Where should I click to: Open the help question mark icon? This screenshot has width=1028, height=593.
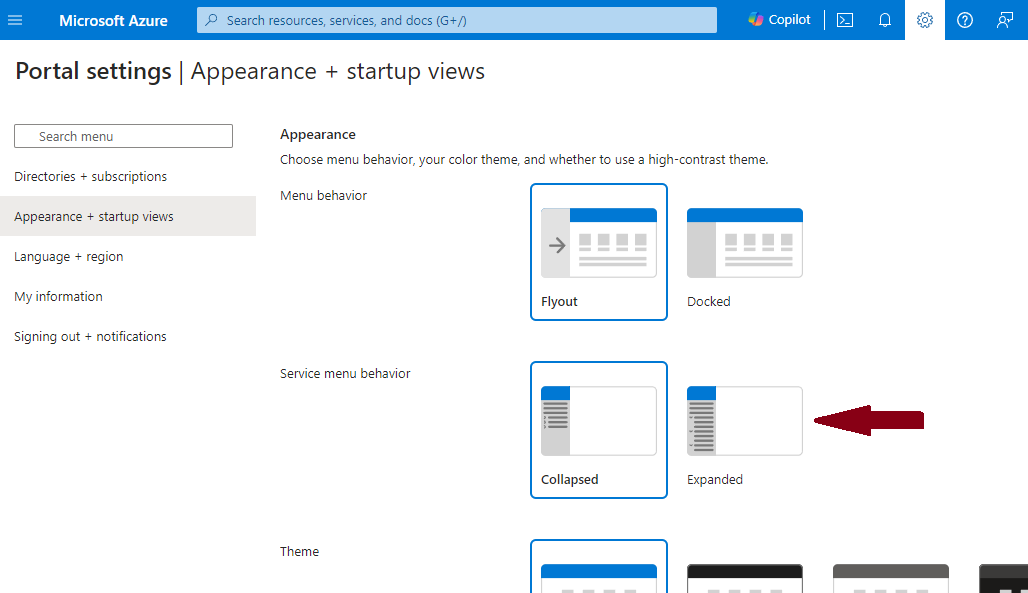coord(964,20)
